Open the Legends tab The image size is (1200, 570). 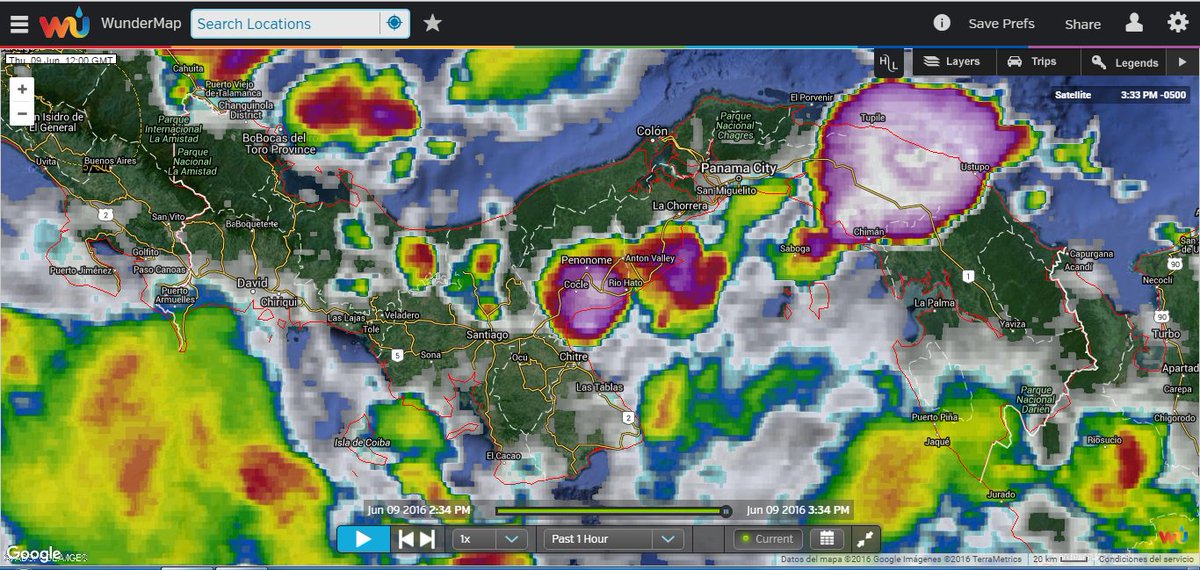click(1125, 62)
